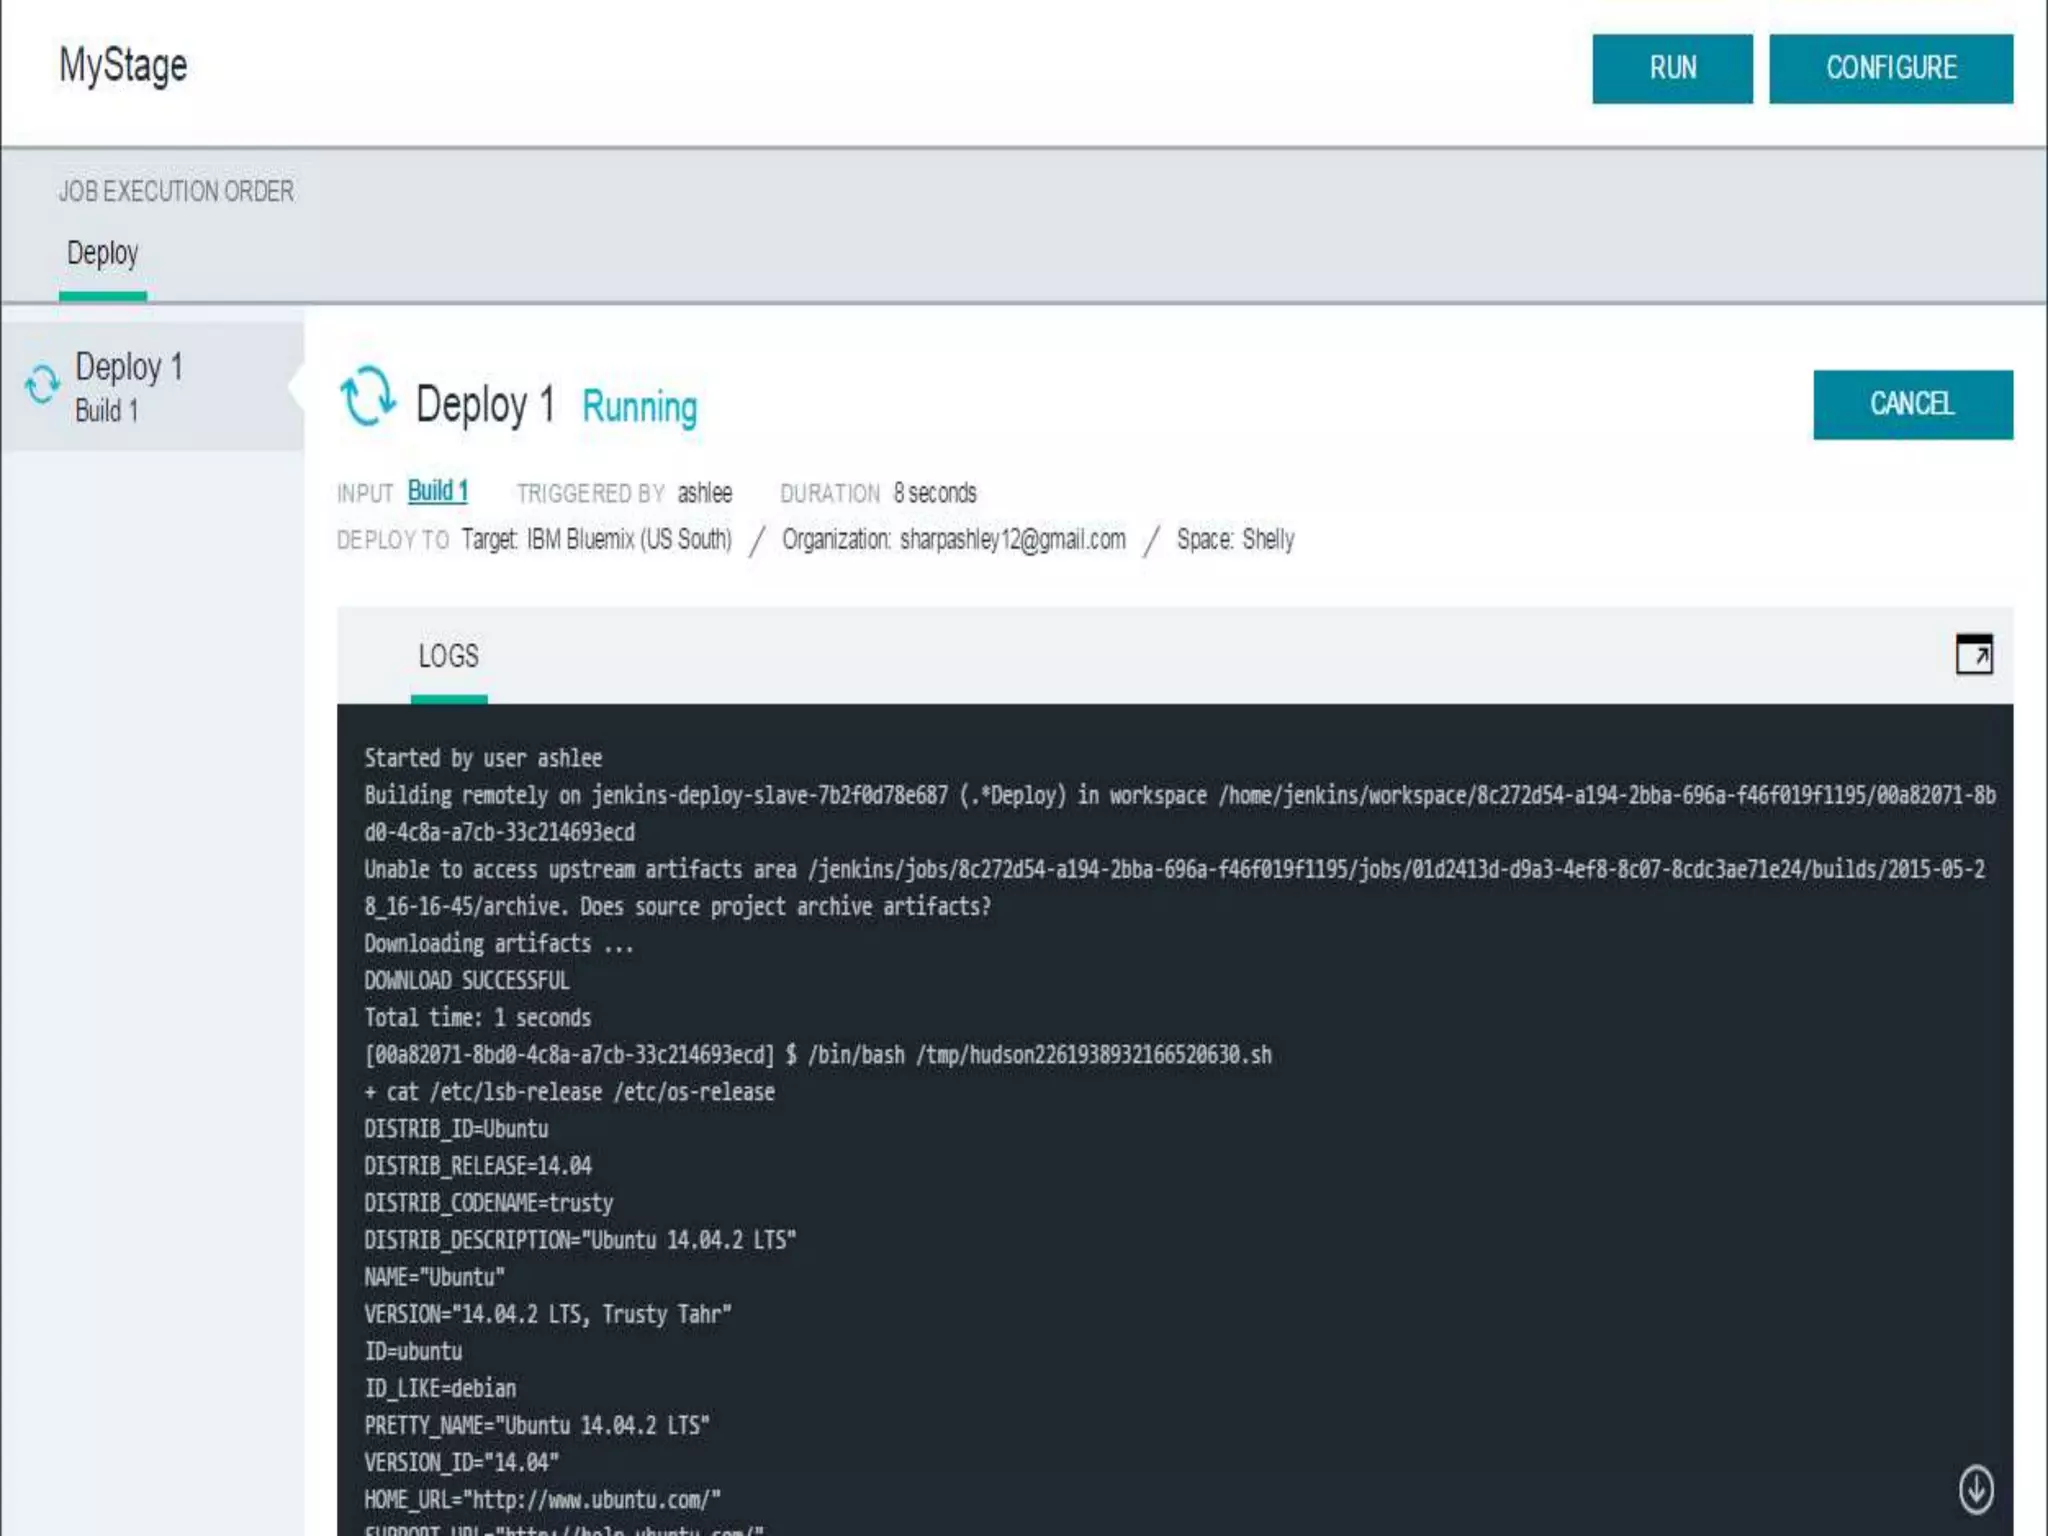Click the MyStage title
Viewport: 2048px width, 1536px height.
point(123,66)
